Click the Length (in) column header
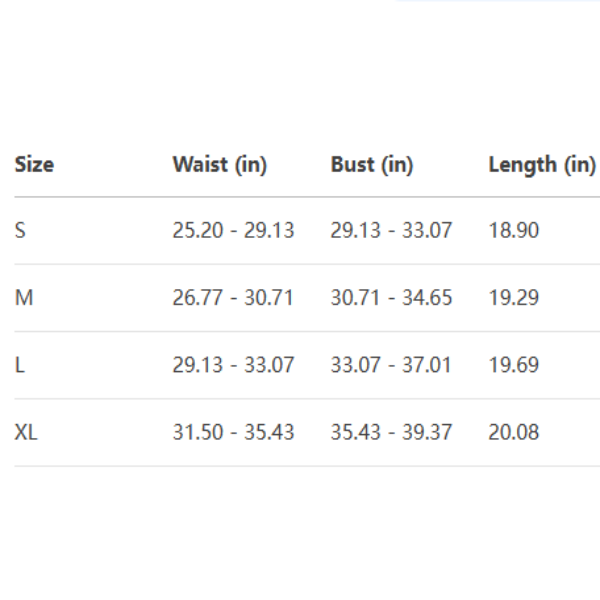 pos(541,165)
